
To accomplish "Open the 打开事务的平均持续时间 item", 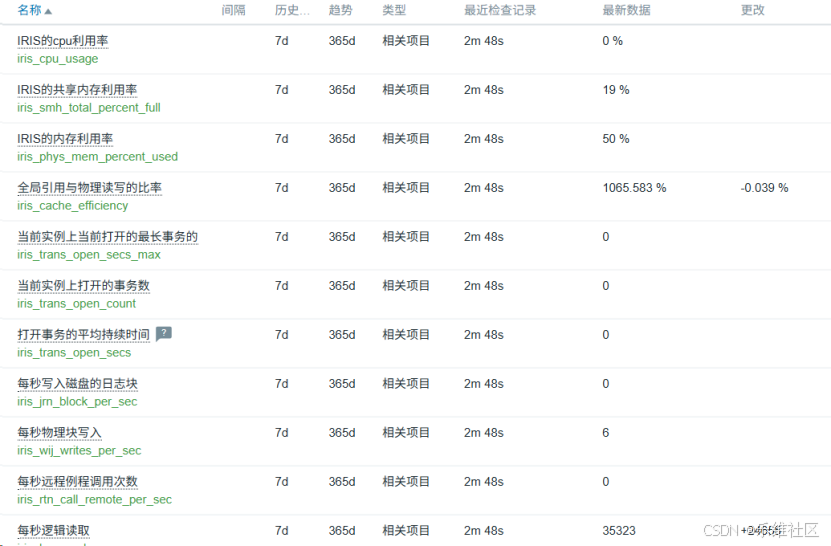I will tap(84, 334).
